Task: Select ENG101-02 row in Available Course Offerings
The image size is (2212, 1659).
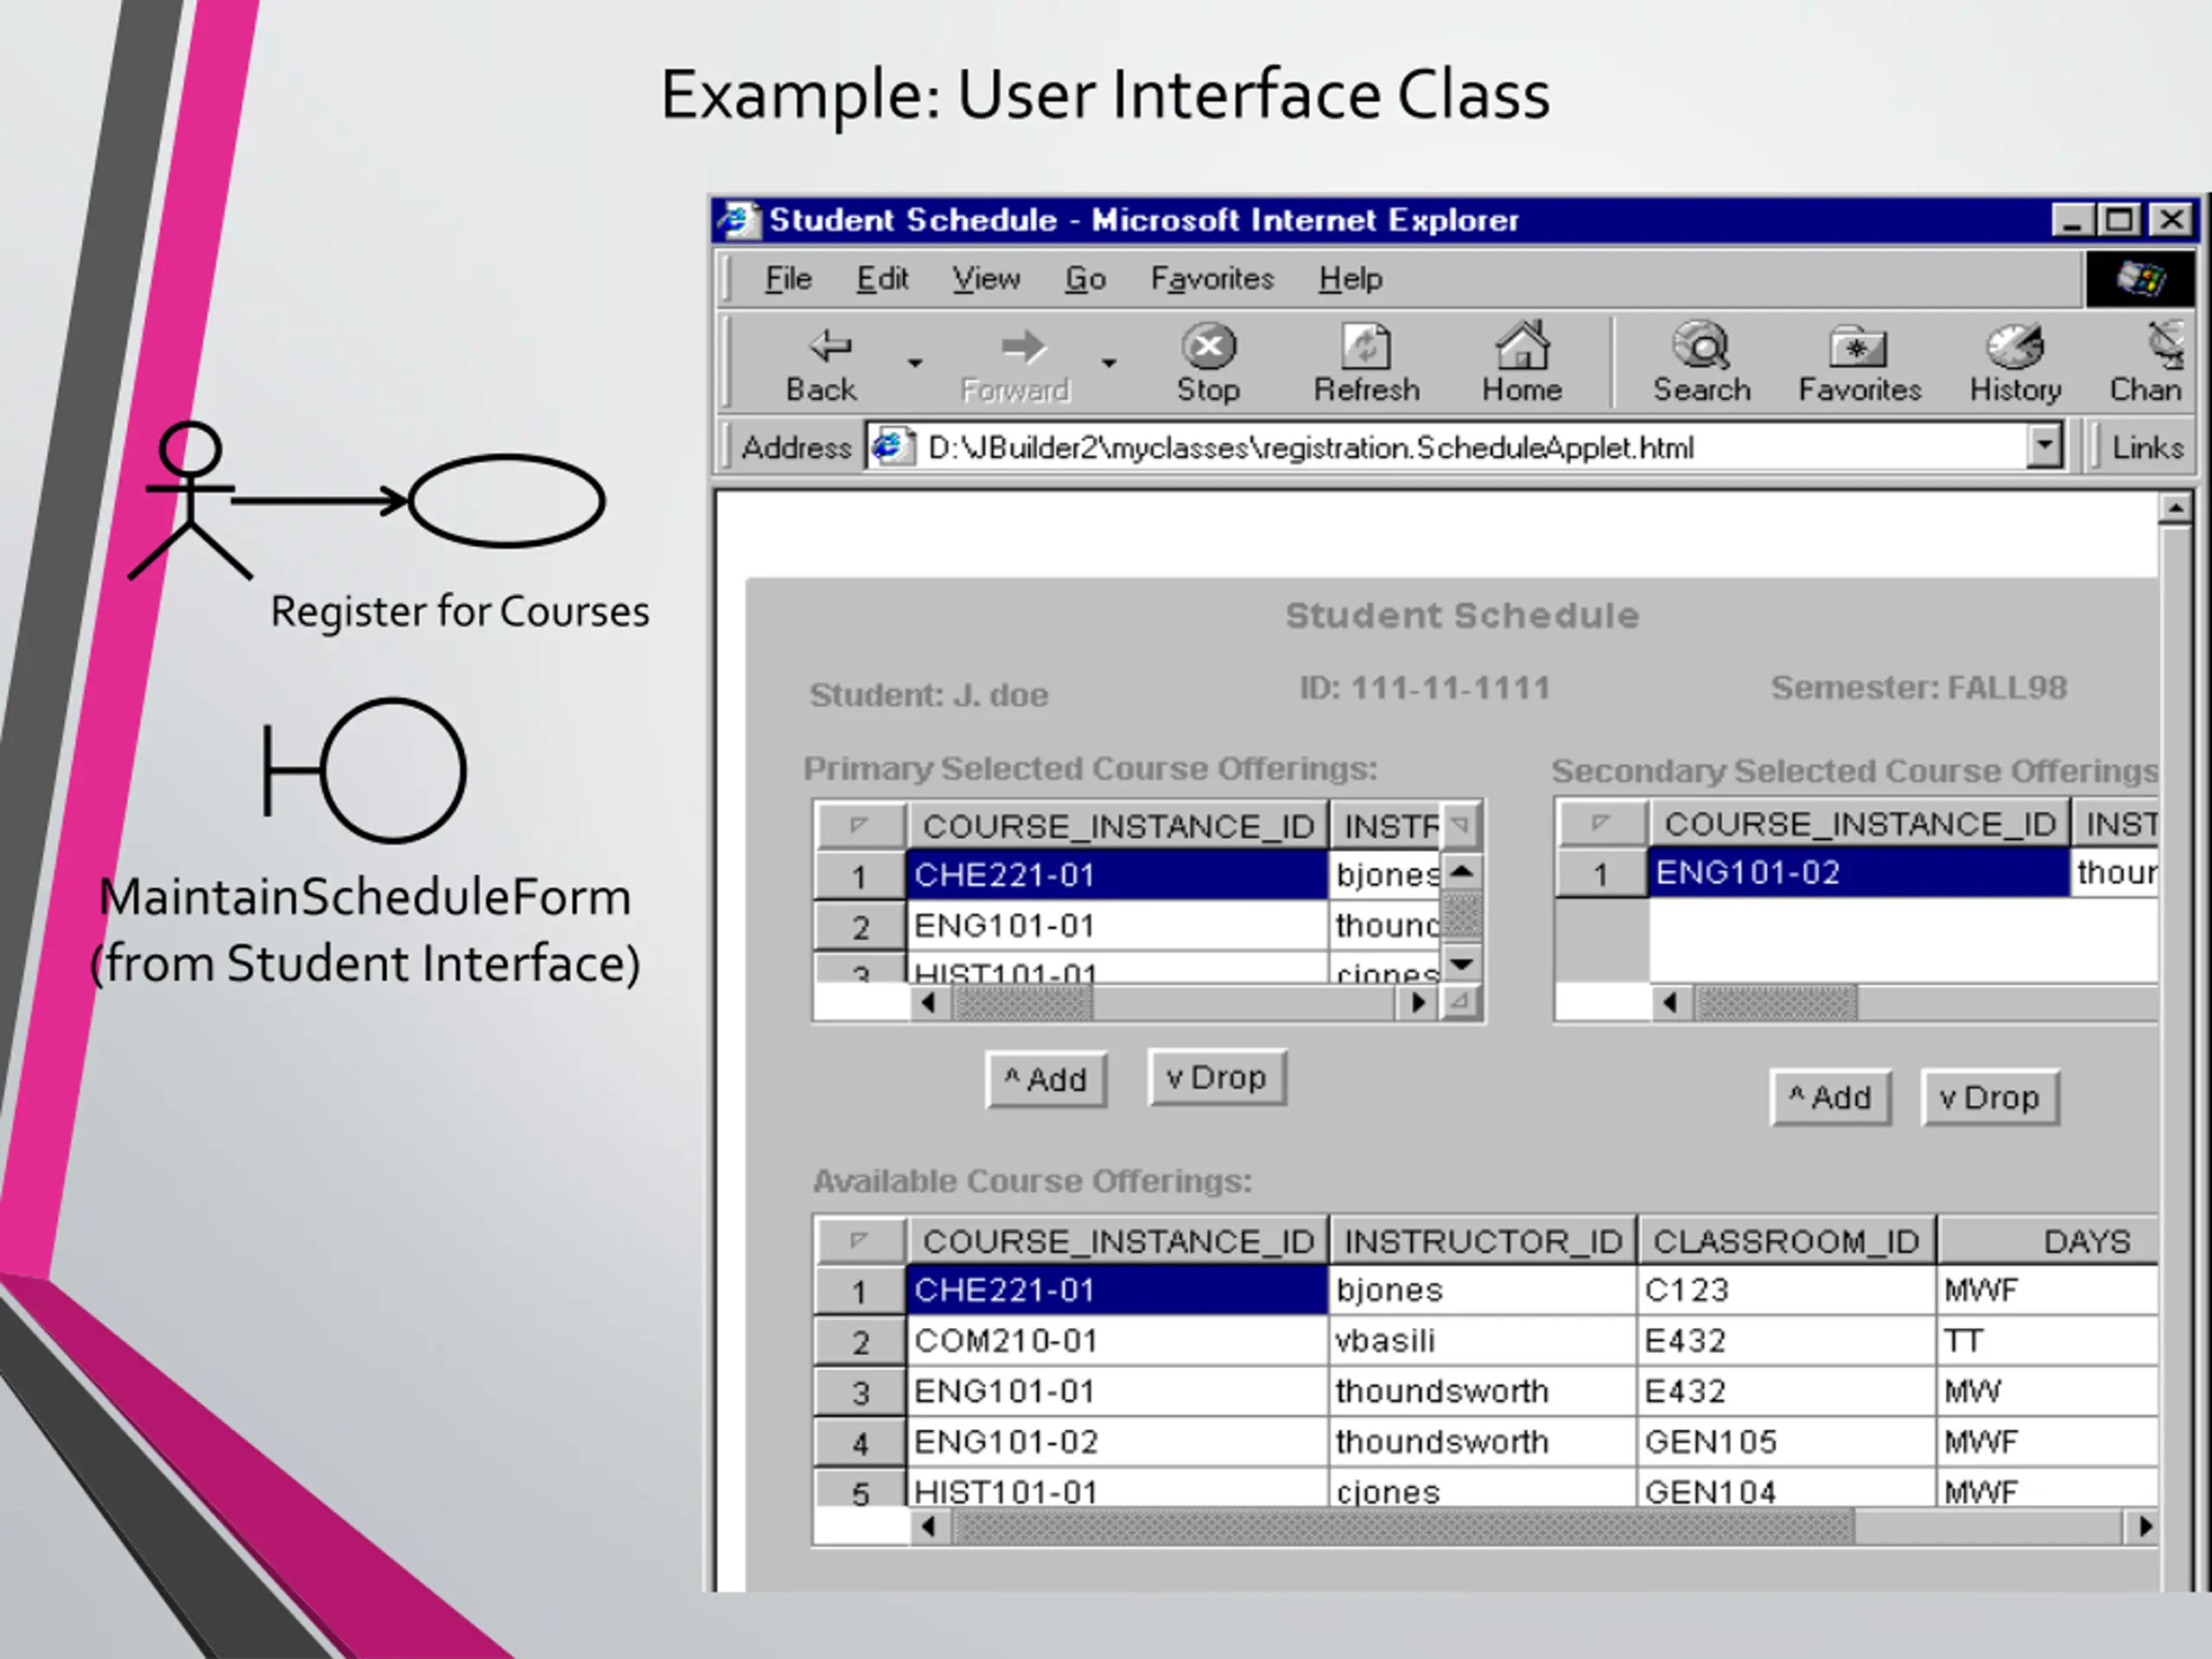Action: click(x=1117, y=1442)
